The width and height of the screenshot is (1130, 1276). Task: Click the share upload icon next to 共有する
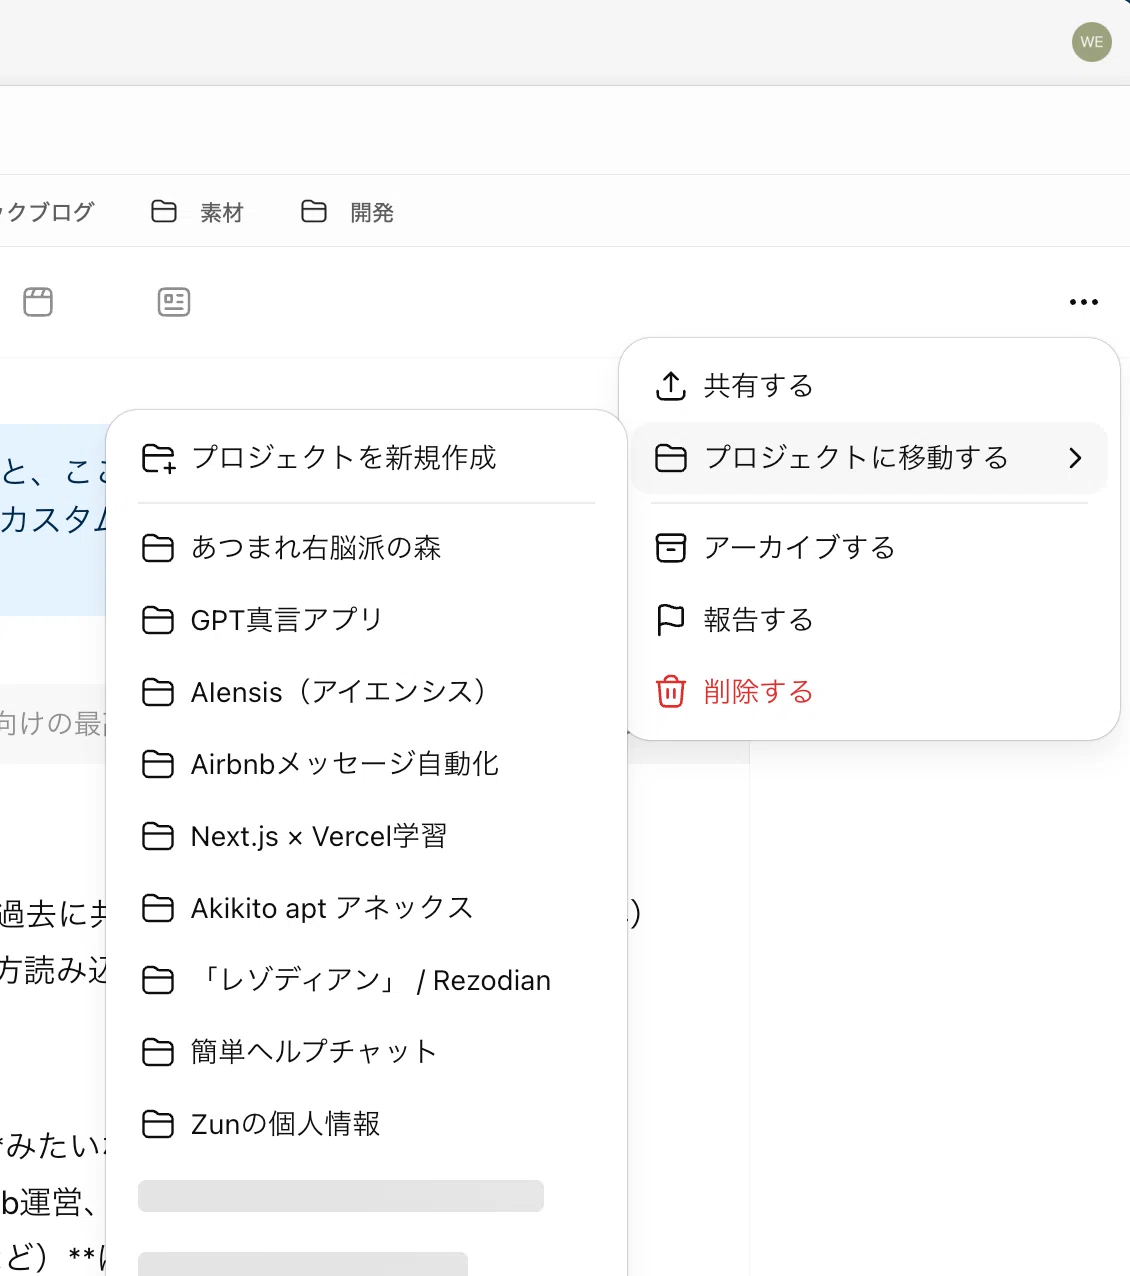(670, 386)
